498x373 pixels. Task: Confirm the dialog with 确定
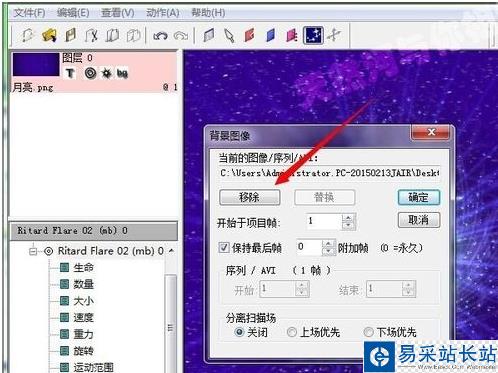(x=419, y=197)
